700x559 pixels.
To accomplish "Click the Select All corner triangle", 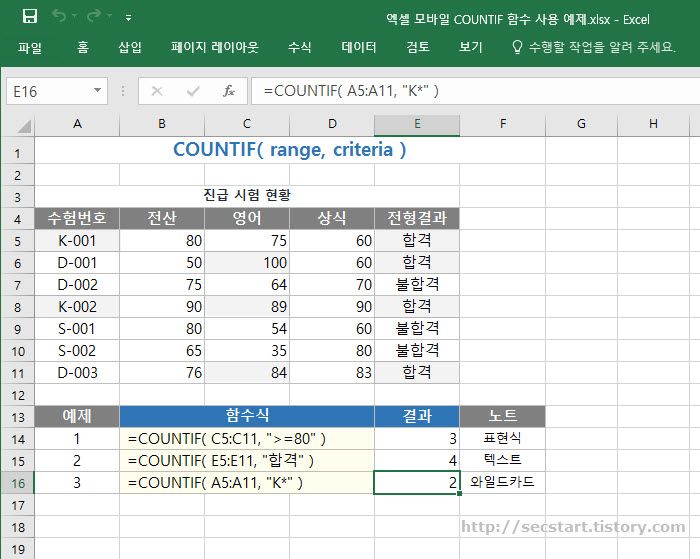I will coord(24,126).
